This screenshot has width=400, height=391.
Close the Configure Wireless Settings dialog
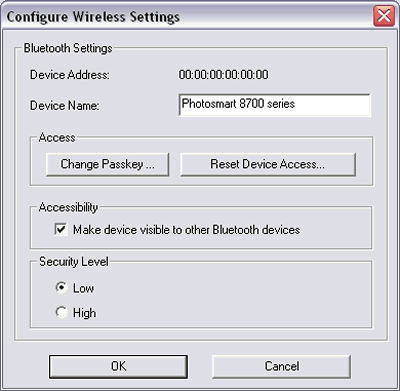(384, 16)
